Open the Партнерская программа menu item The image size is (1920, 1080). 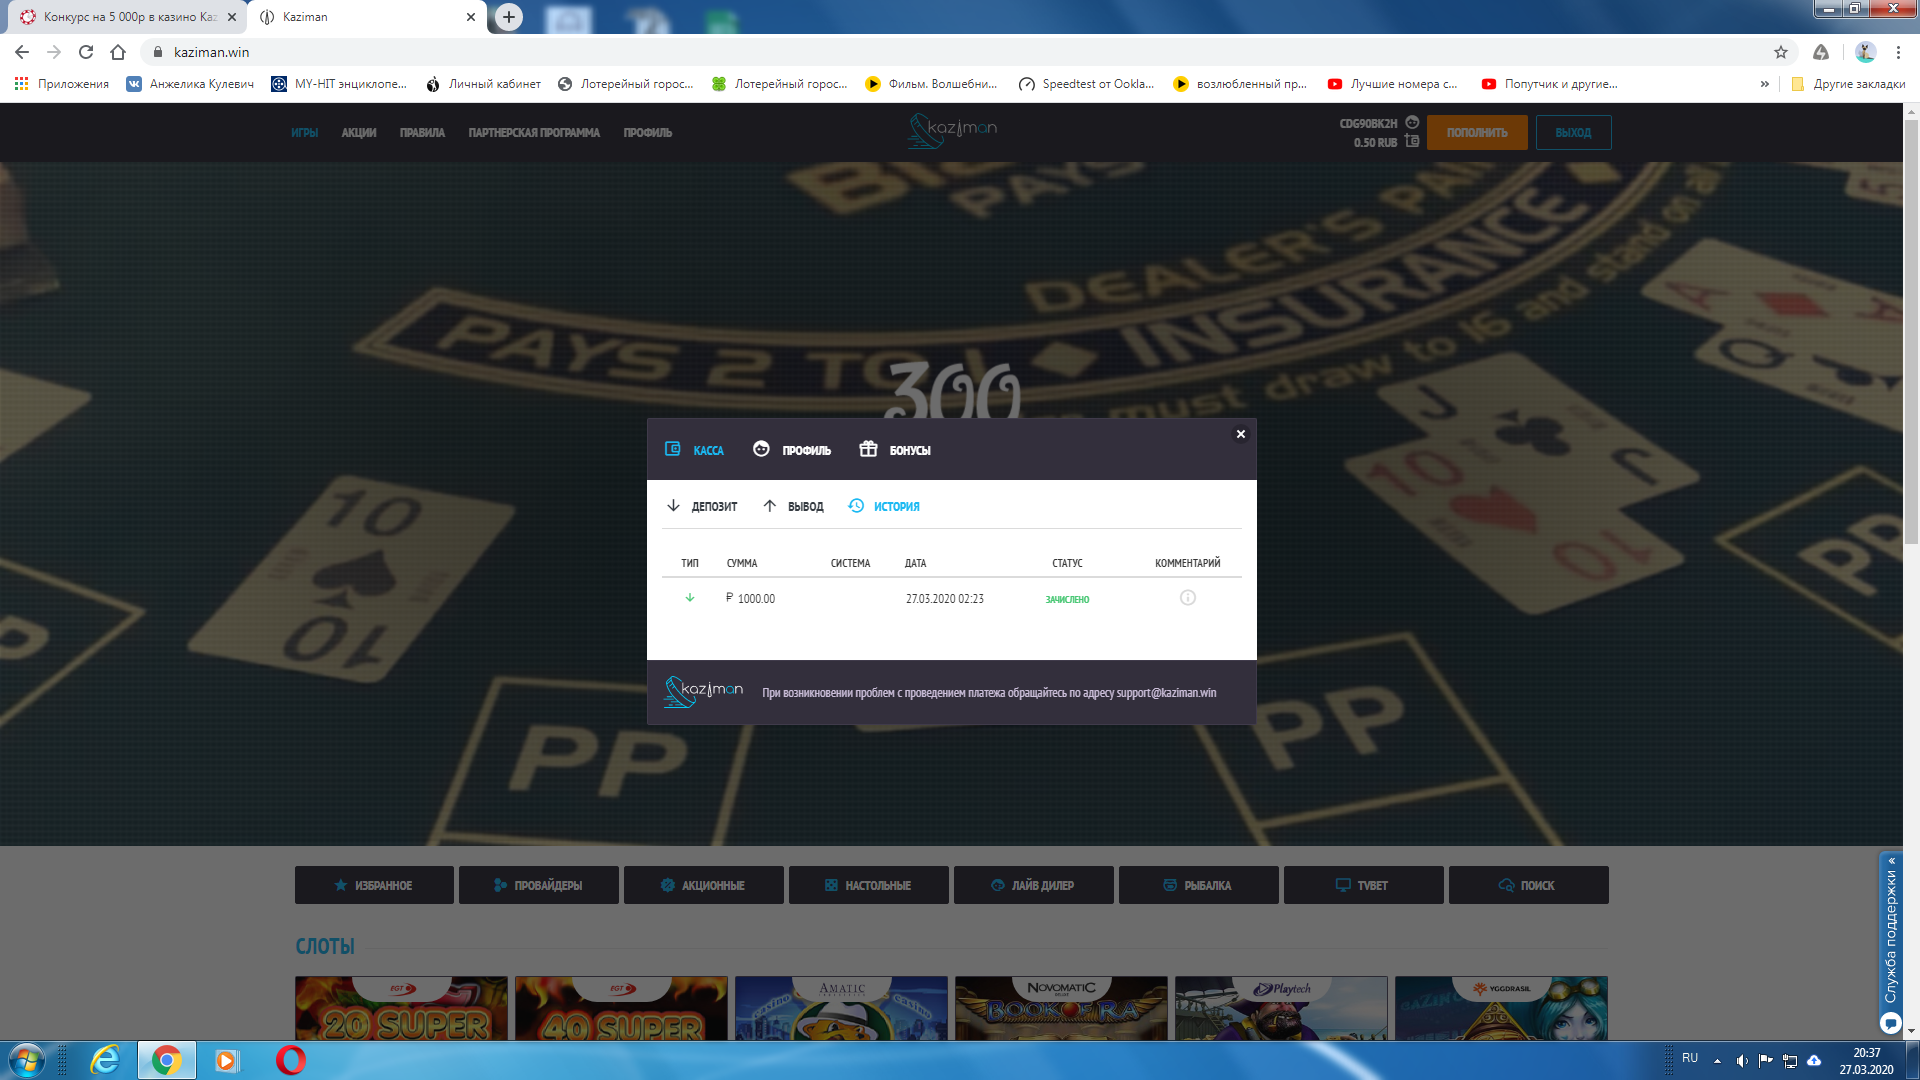click(x=534, y=133)
